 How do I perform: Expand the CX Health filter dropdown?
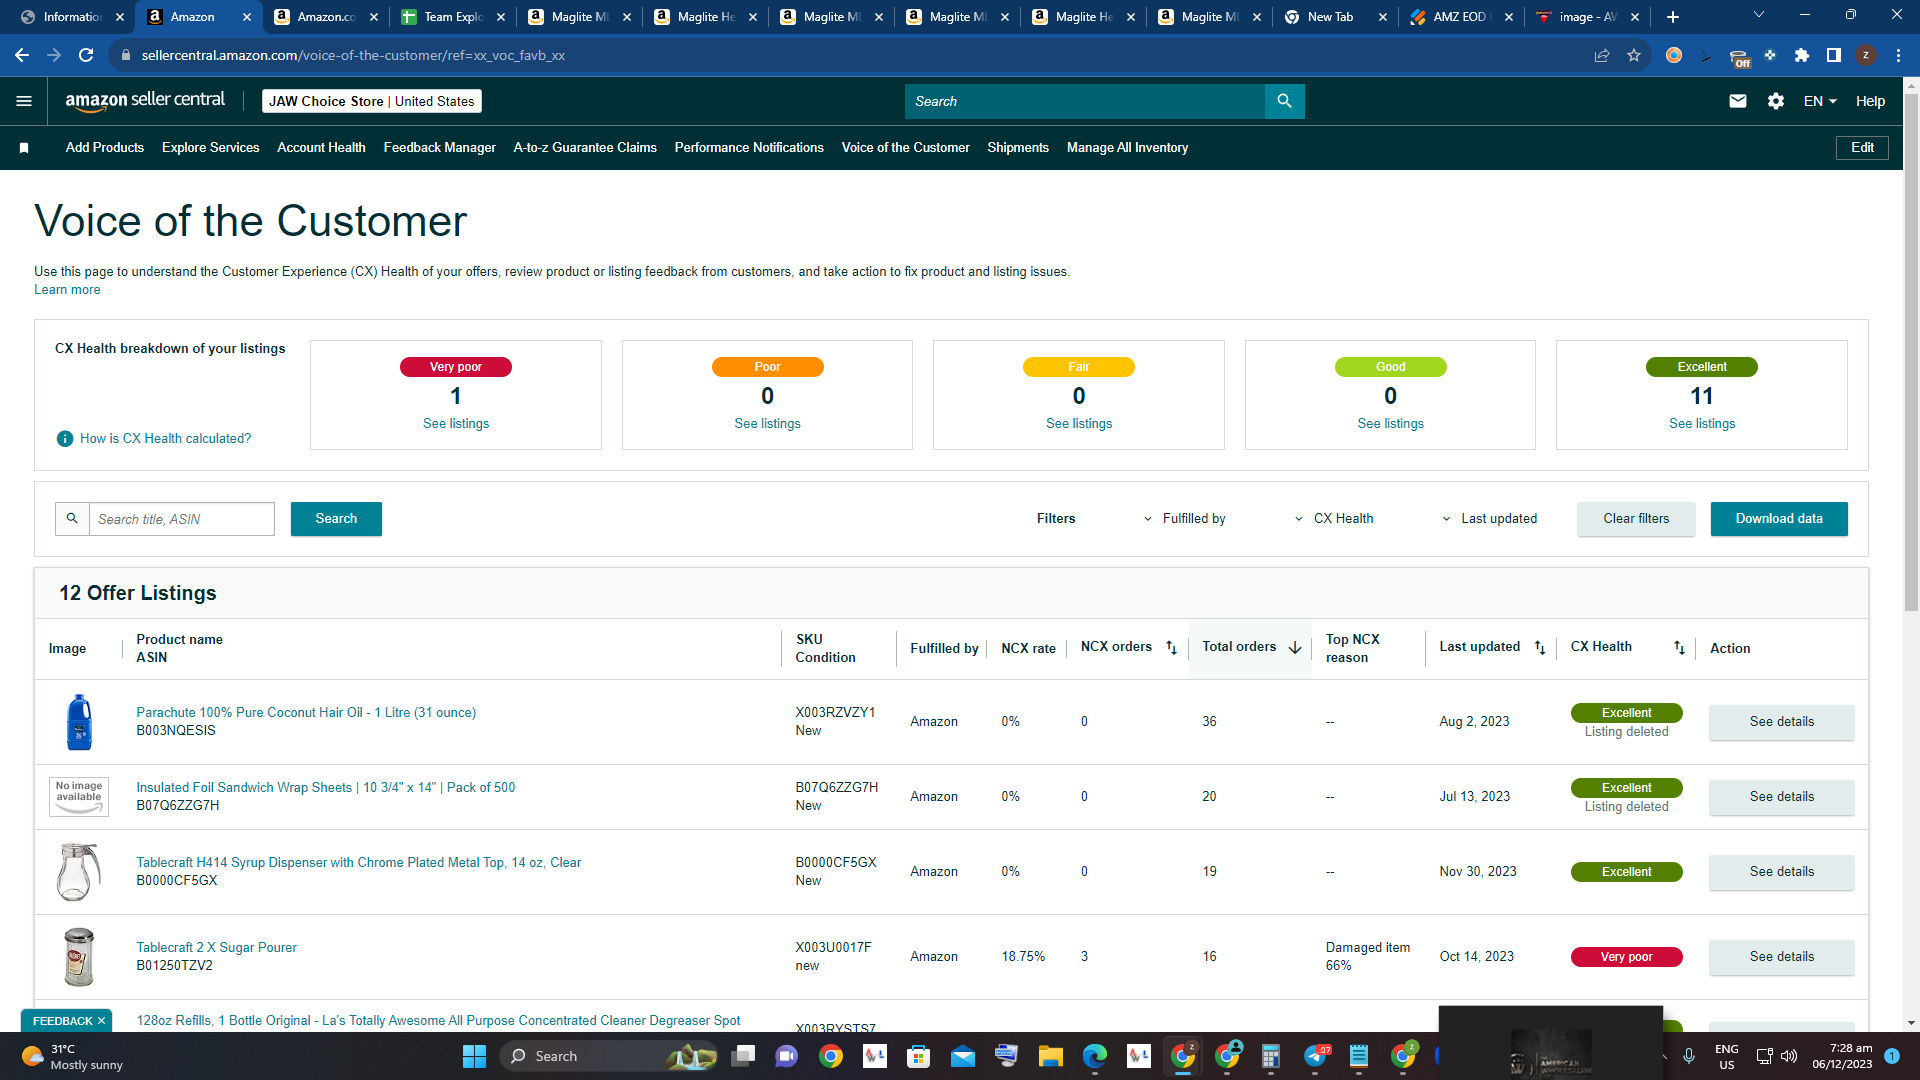coord(1333,519)
